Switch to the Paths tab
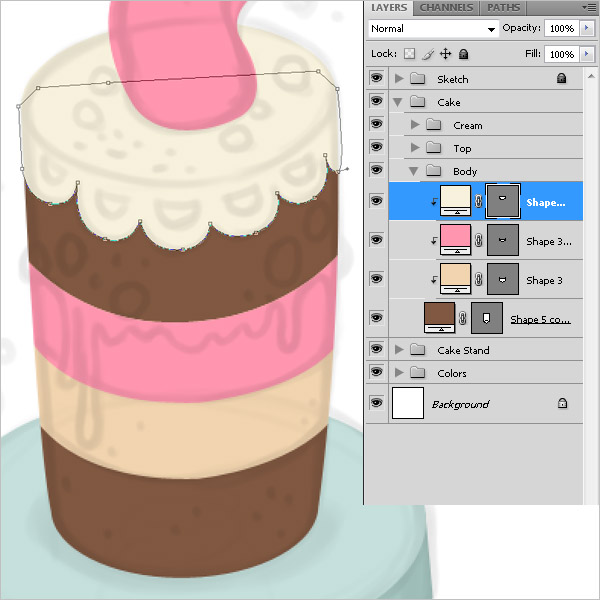 point(503,8)
